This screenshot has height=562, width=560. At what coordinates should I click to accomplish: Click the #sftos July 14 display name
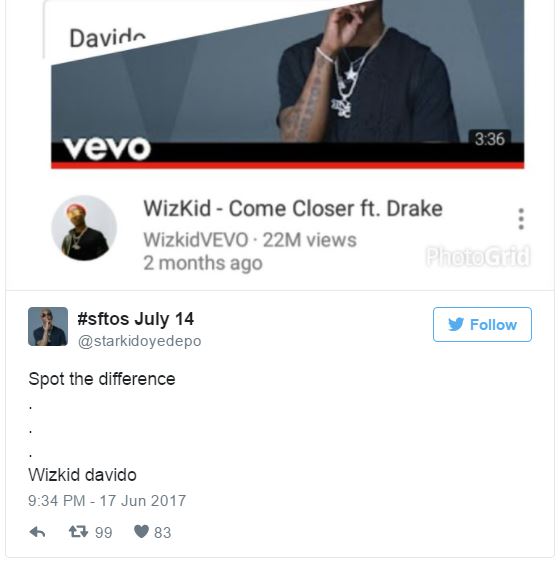coord(136,319)
